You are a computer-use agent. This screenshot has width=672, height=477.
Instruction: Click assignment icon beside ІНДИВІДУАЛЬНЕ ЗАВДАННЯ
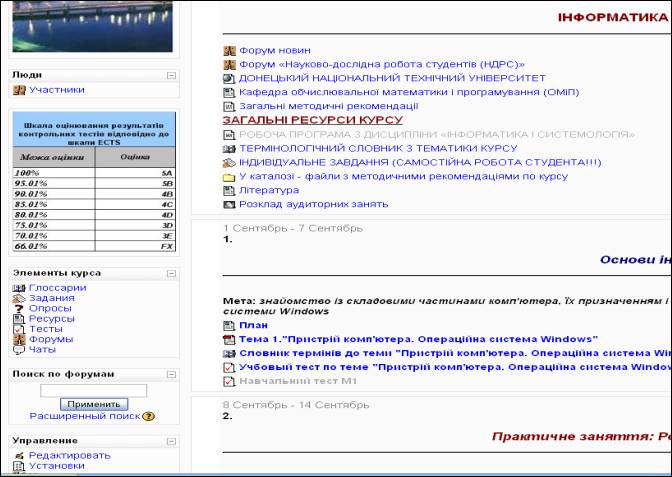230,163
